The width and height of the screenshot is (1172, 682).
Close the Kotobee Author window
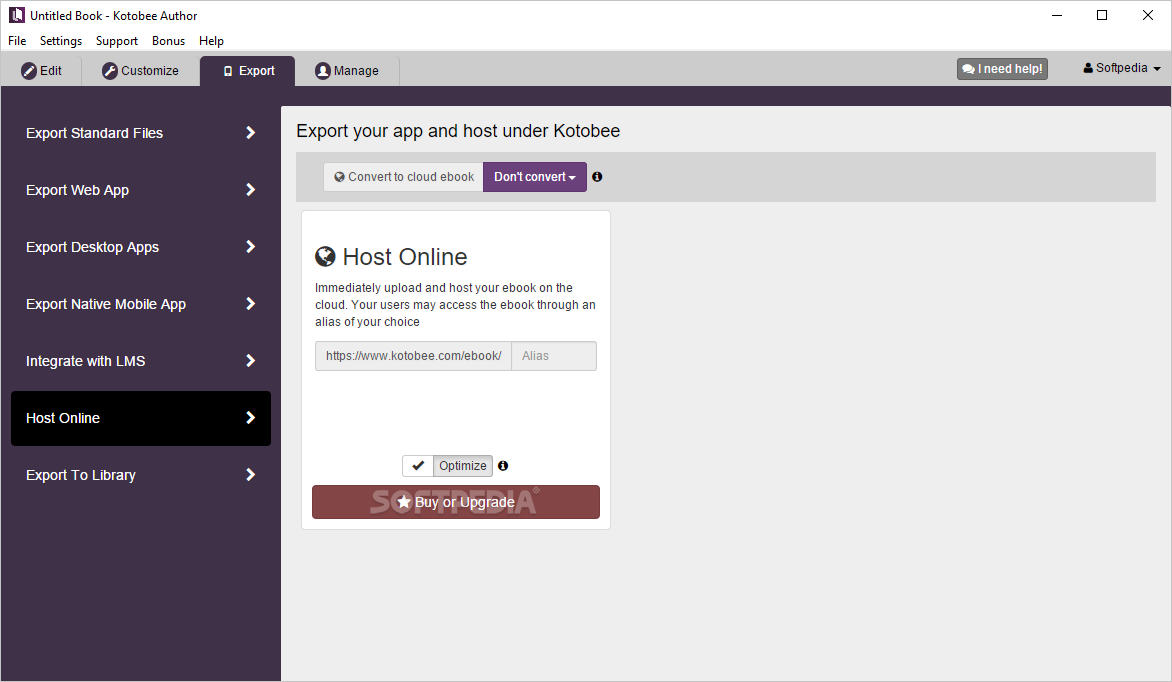(x=1148, y=15)
